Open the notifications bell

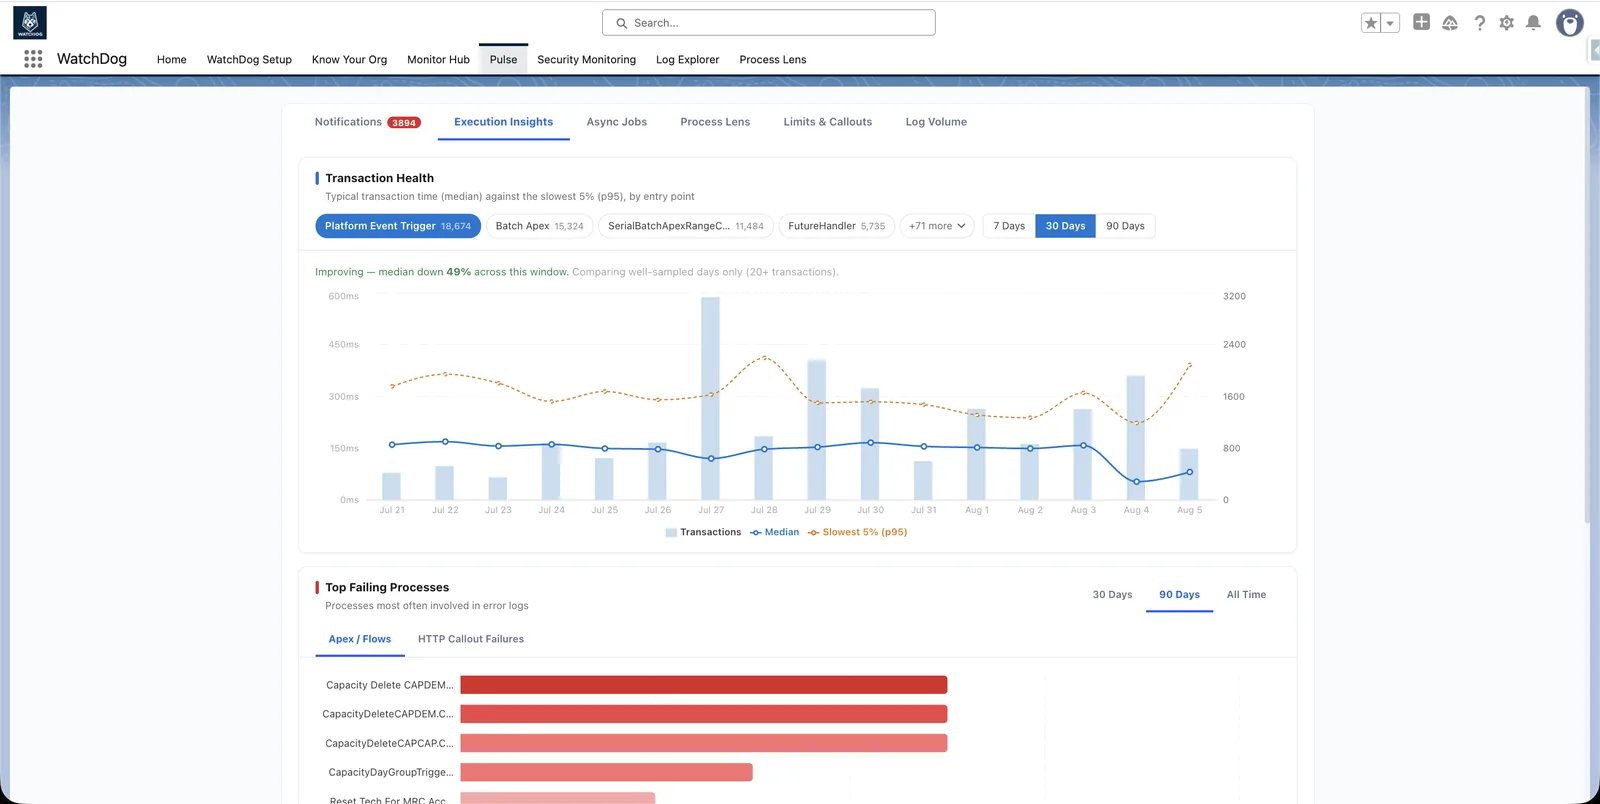click(x=1533, y=23)
